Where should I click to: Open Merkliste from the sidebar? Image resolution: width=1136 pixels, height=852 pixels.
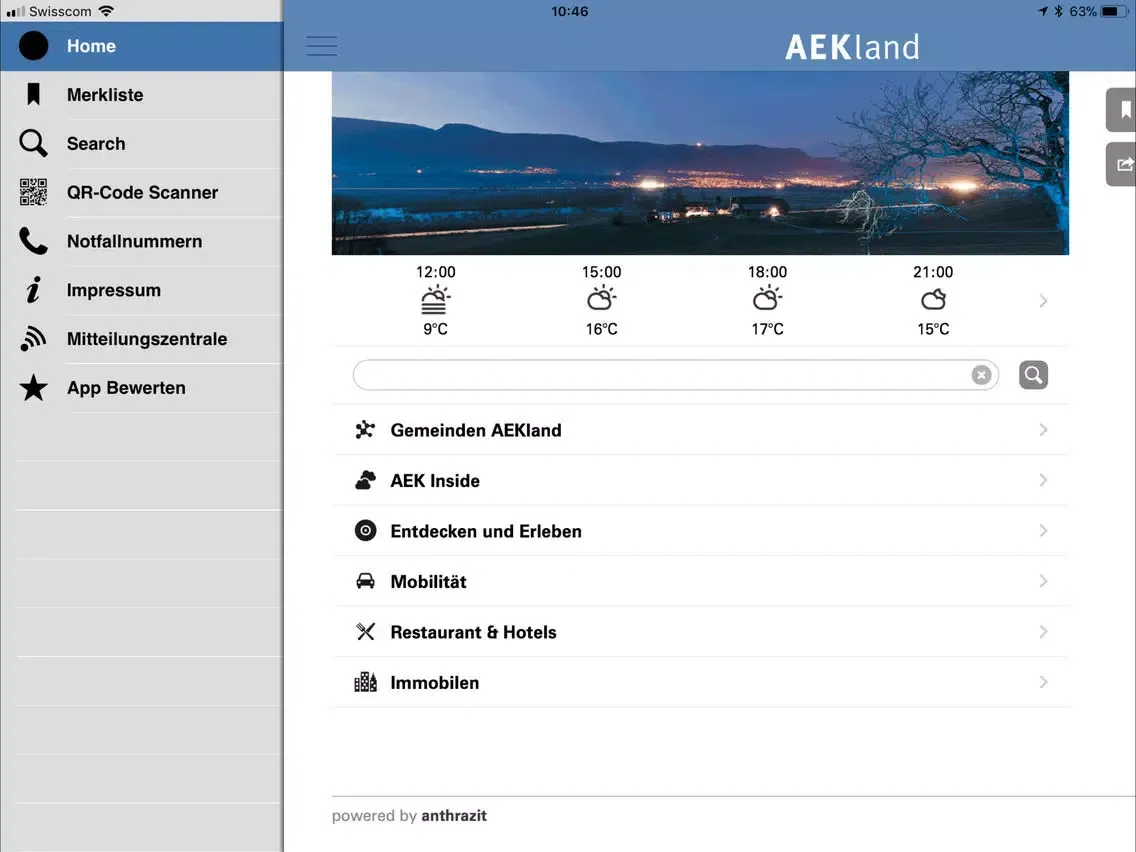tap(141, 95)
